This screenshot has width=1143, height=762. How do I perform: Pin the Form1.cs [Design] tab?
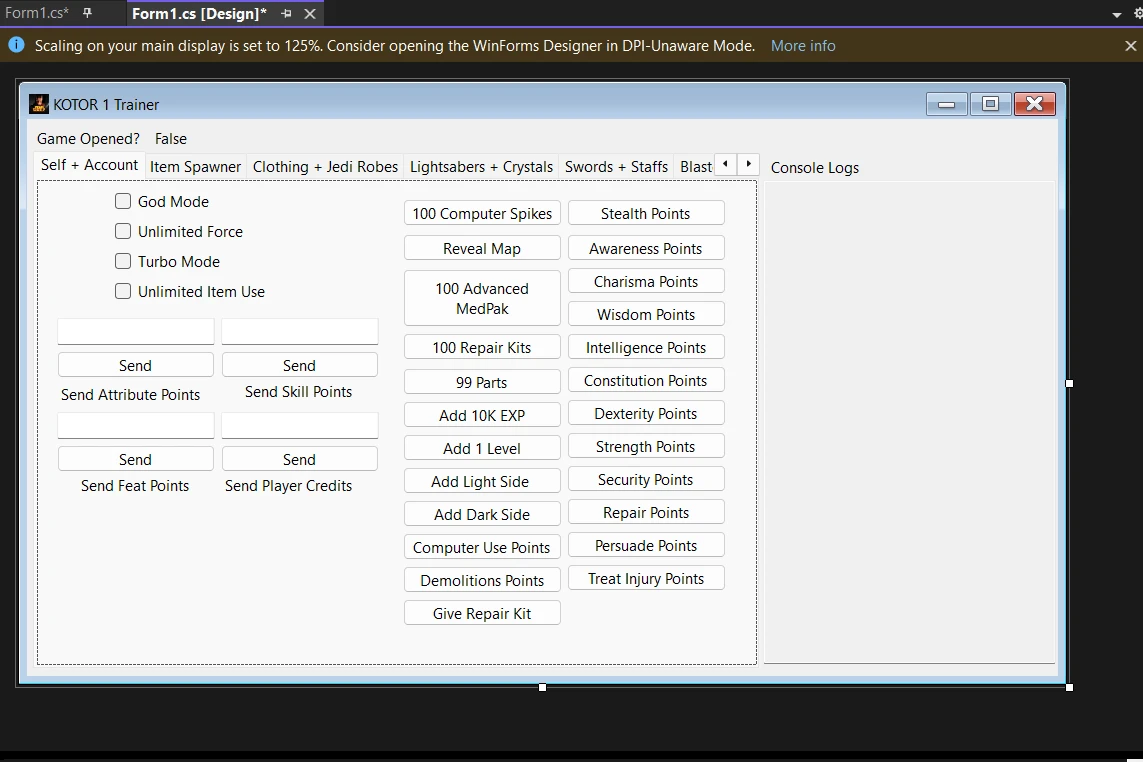tap(287, 14)
